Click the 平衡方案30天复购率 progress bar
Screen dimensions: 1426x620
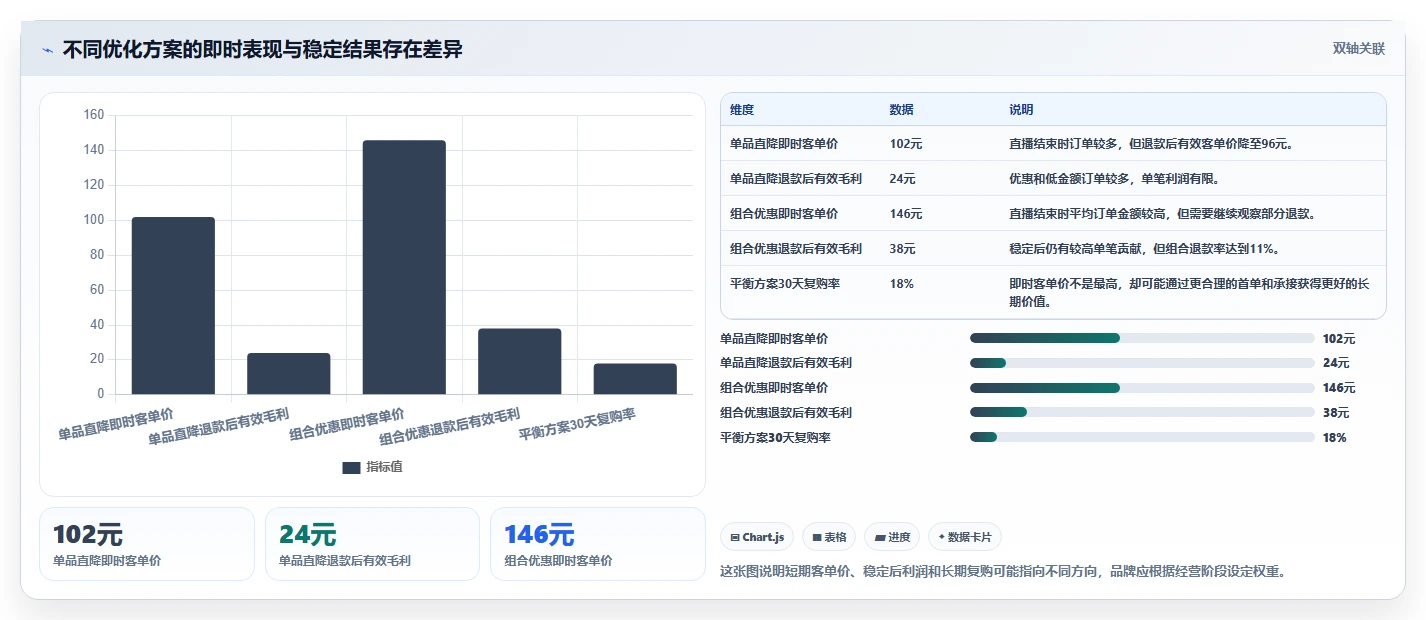1142,437
